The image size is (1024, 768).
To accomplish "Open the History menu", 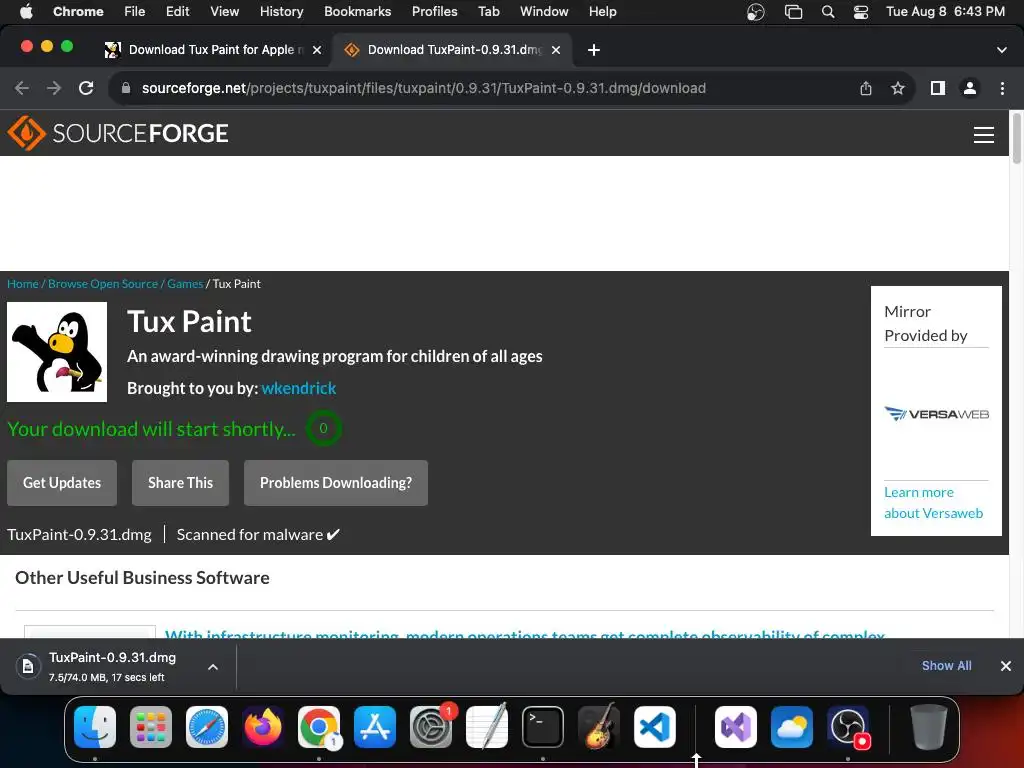I will (281, 11).
